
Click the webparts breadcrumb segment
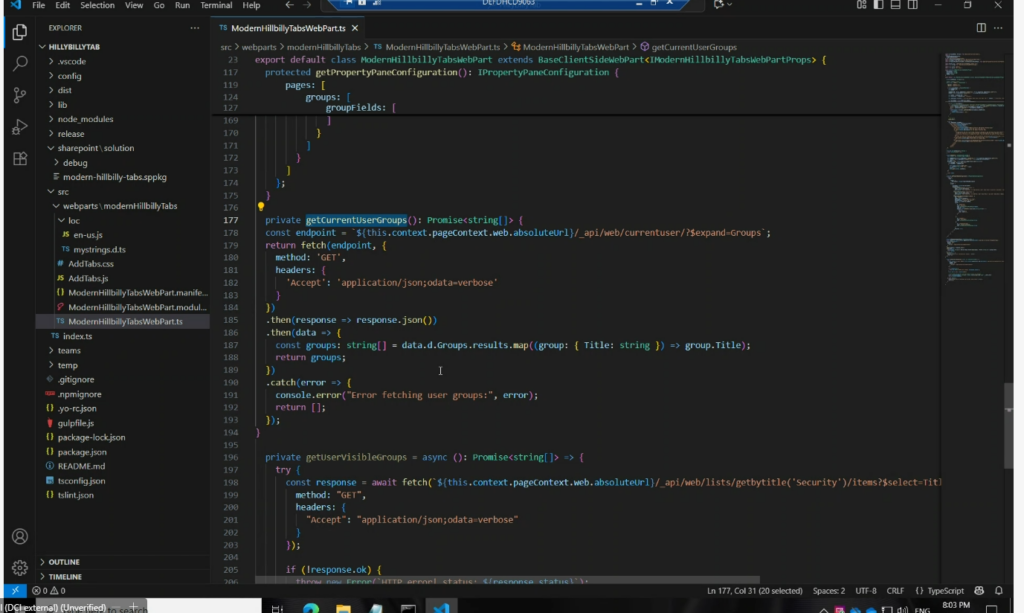259,47
